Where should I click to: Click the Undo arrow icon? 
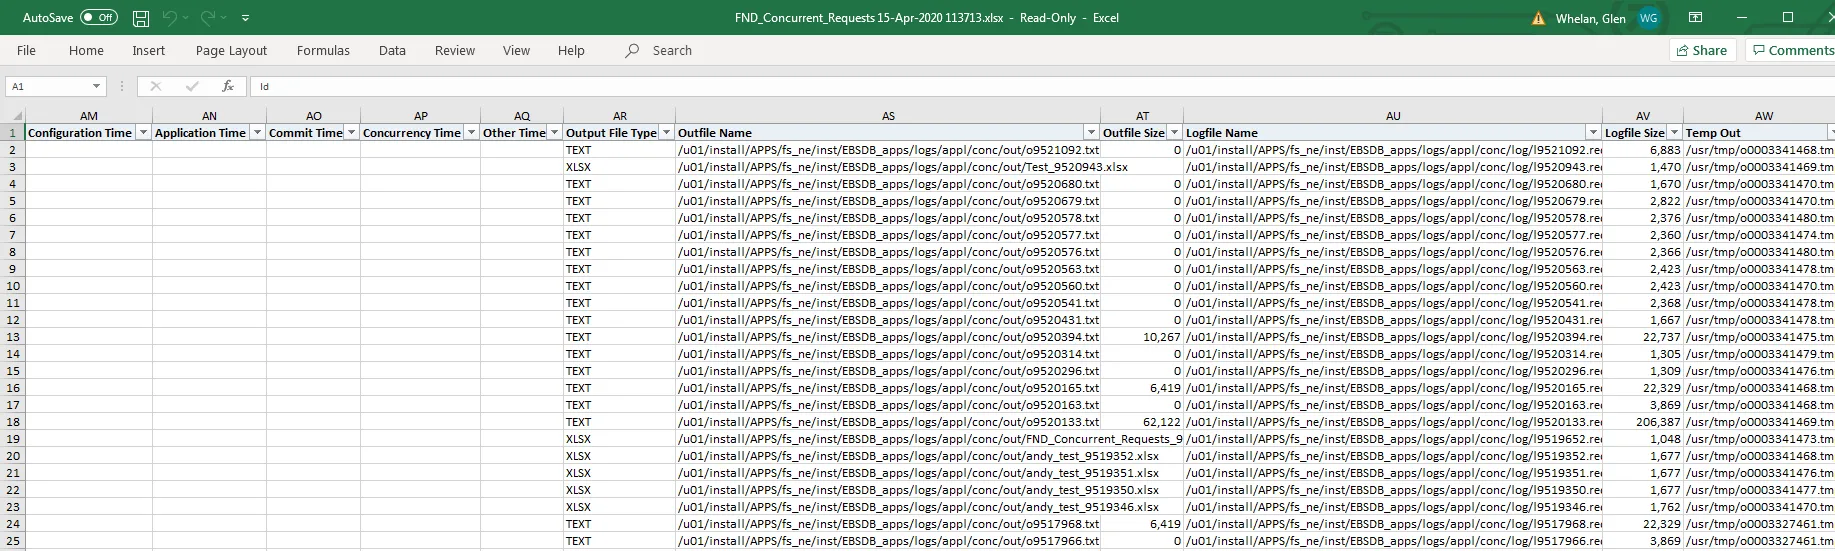(x=170, y=18)
